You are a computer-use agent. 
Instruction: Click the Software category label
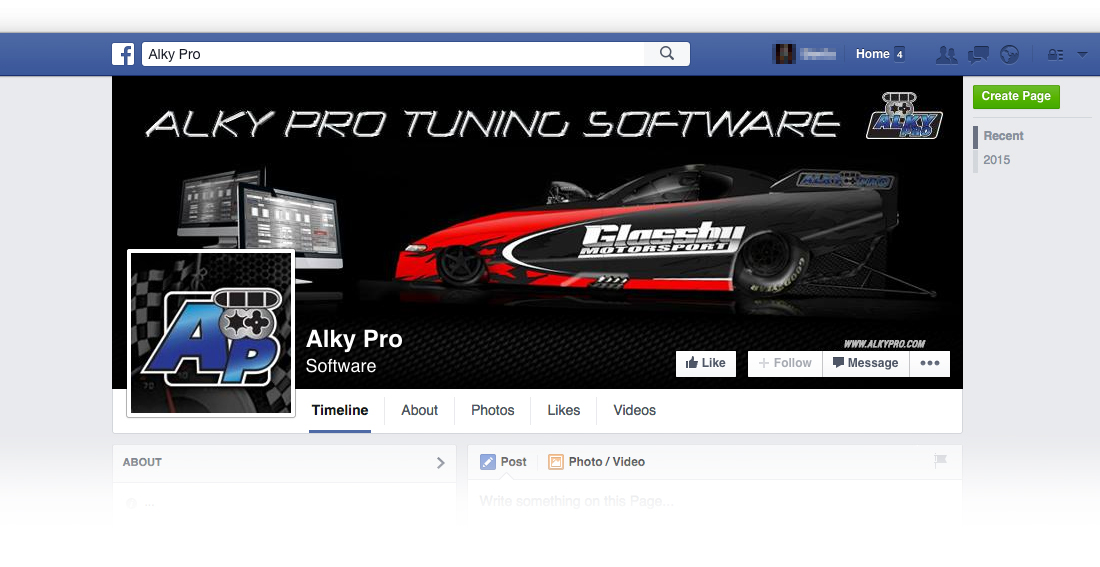341,366
